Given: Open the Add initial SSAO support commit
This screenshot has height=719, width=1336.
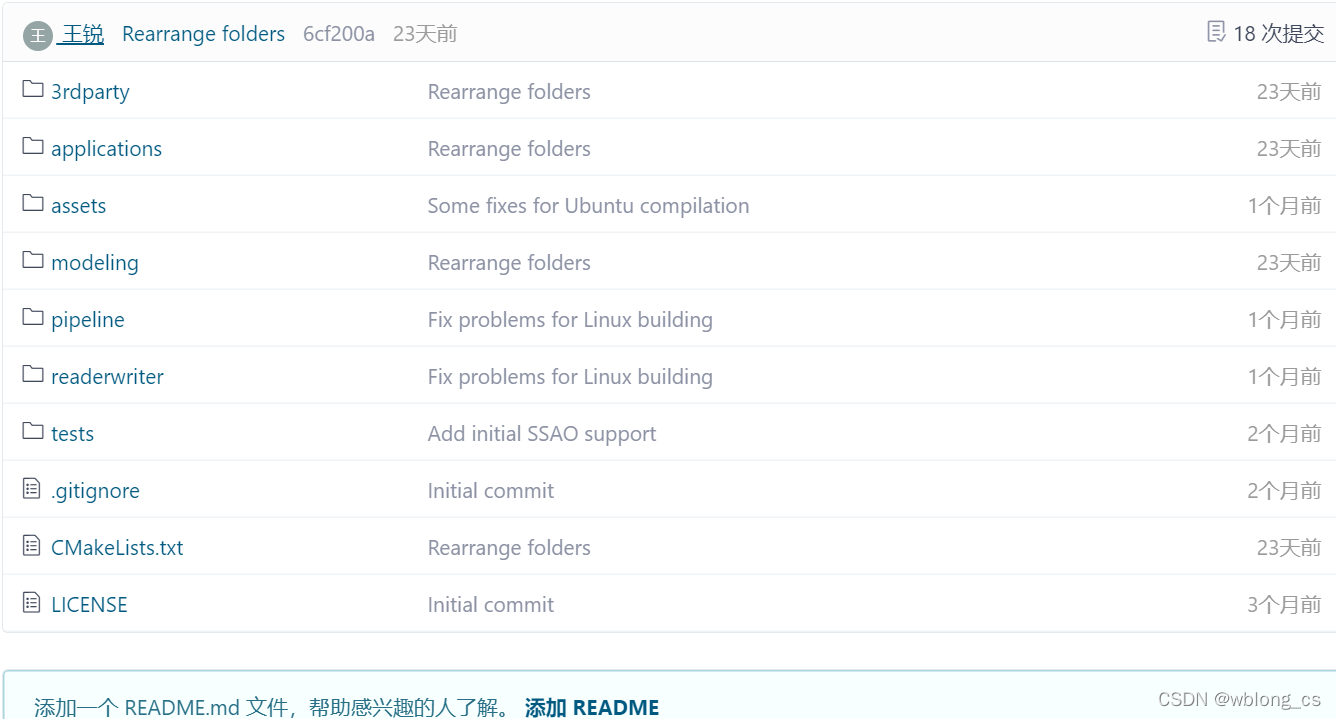Looking at the screenshot, I should pos(541,433).
